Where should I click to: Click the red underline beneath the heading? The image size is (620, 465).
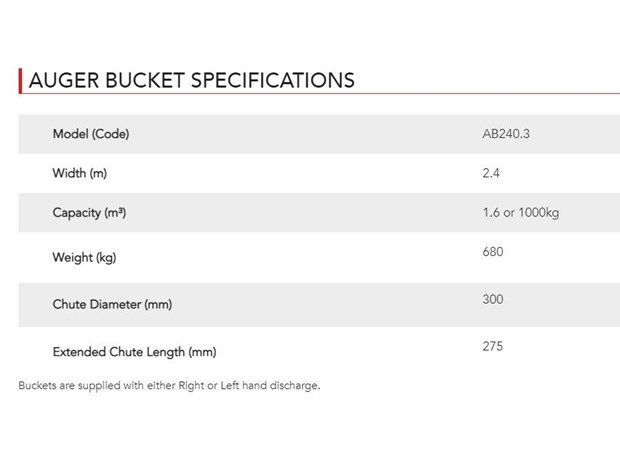point(321,94)
